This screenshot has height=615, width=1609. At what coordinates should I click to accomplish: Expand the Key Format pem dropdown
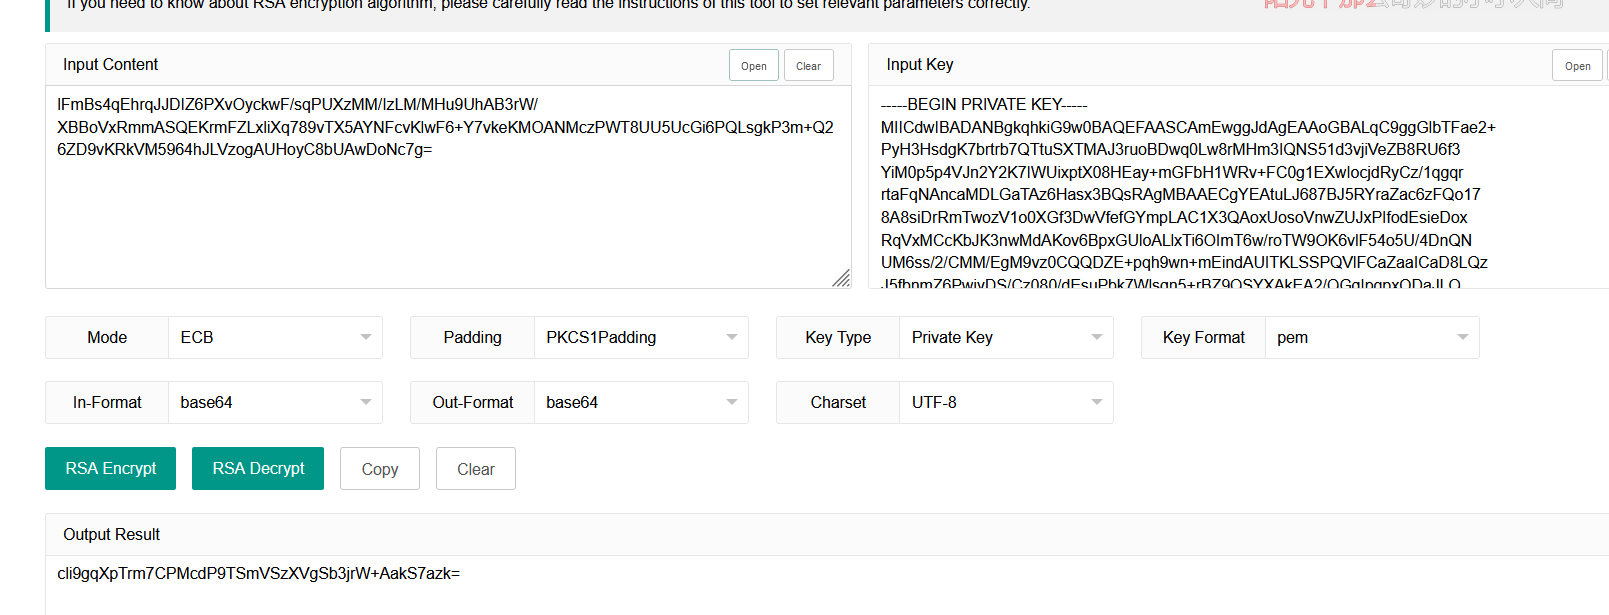click(1372, 337)
